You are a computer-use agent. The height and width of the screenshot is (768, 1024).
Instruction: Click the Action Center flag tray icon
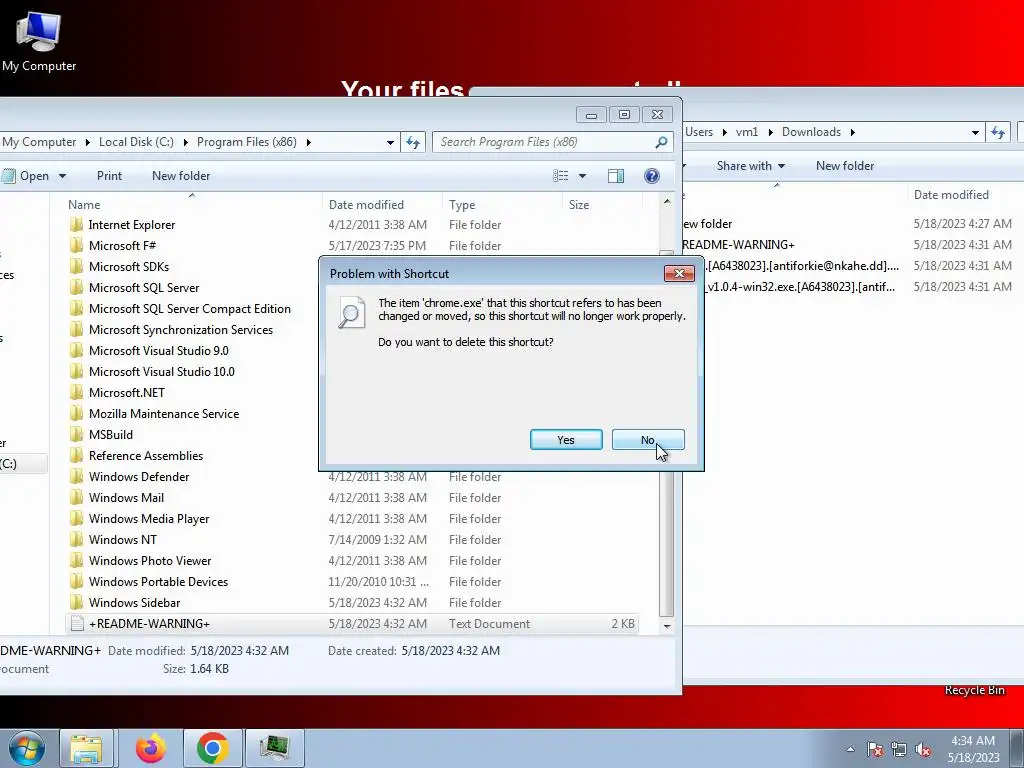875,749
